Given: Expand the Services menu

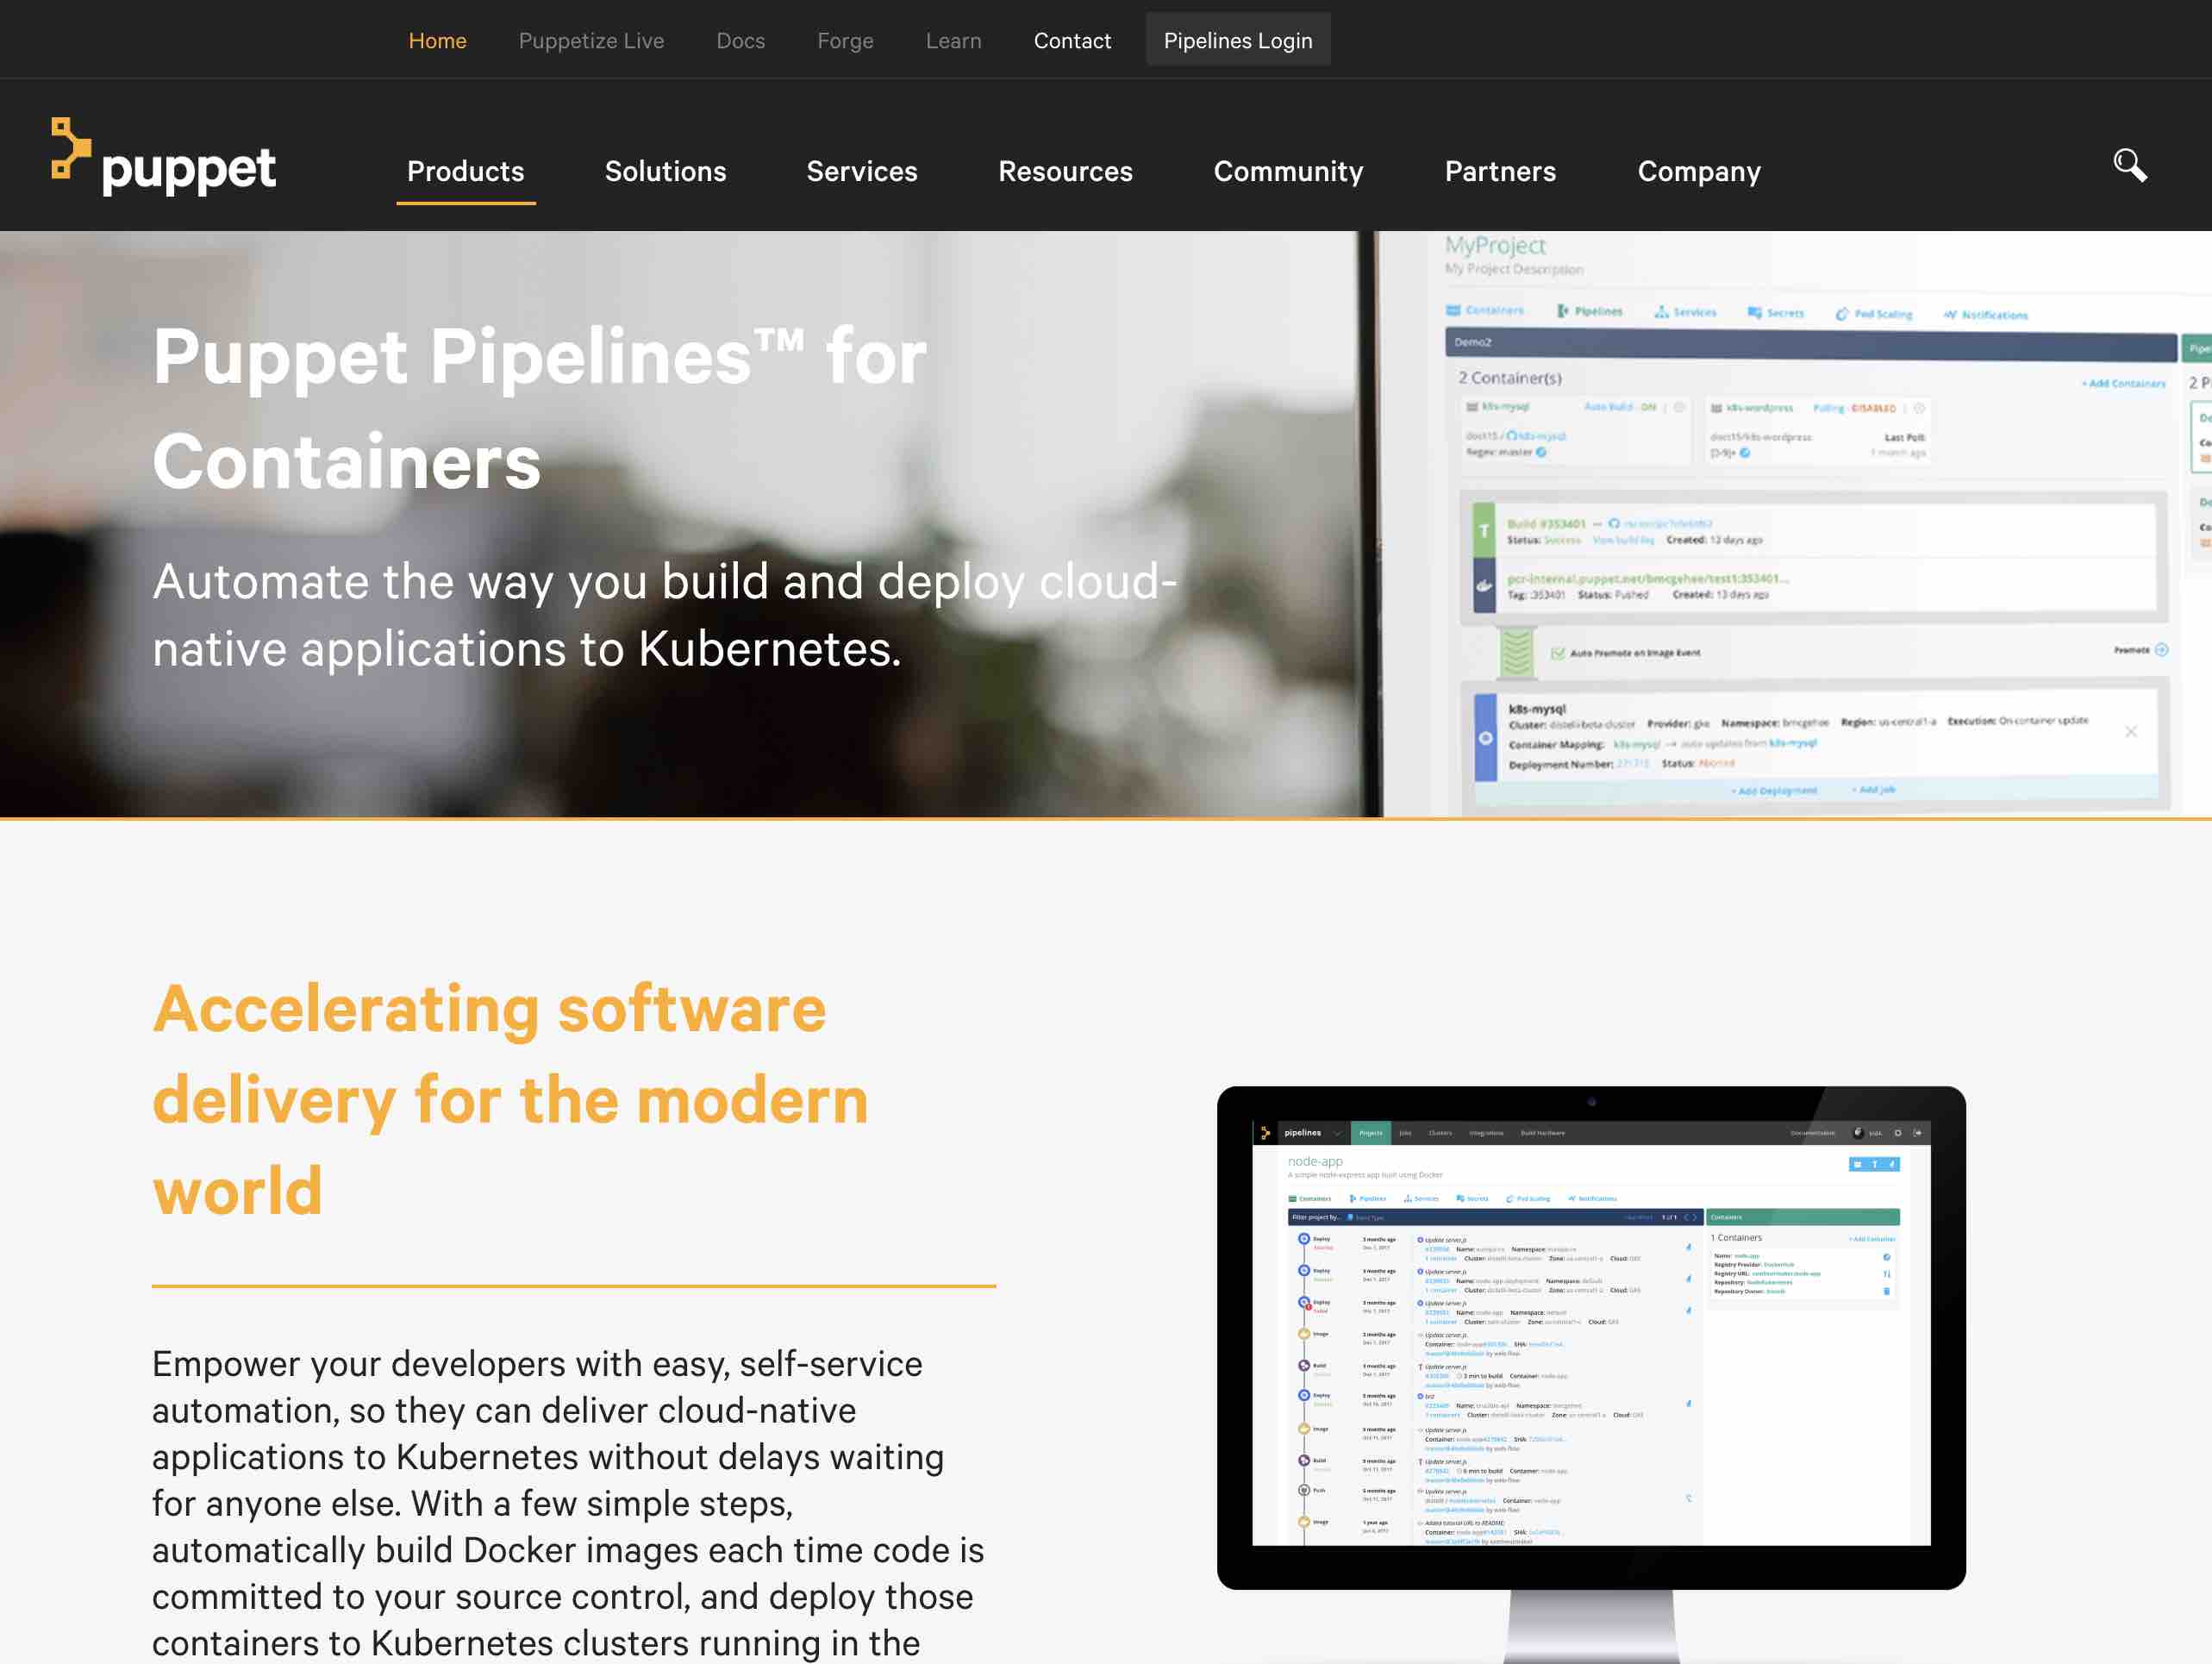Looking at the screenshot, I should 861,171.
